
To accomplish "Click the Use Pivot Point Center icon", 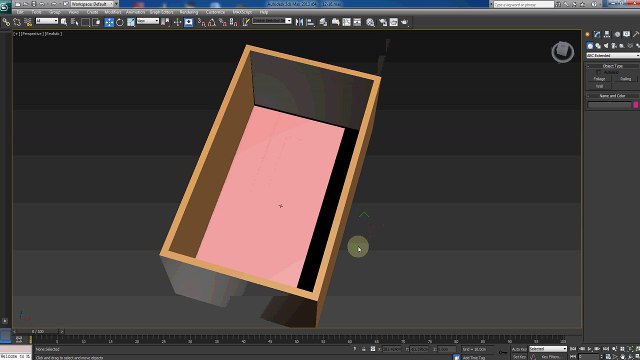I will 165,22.
